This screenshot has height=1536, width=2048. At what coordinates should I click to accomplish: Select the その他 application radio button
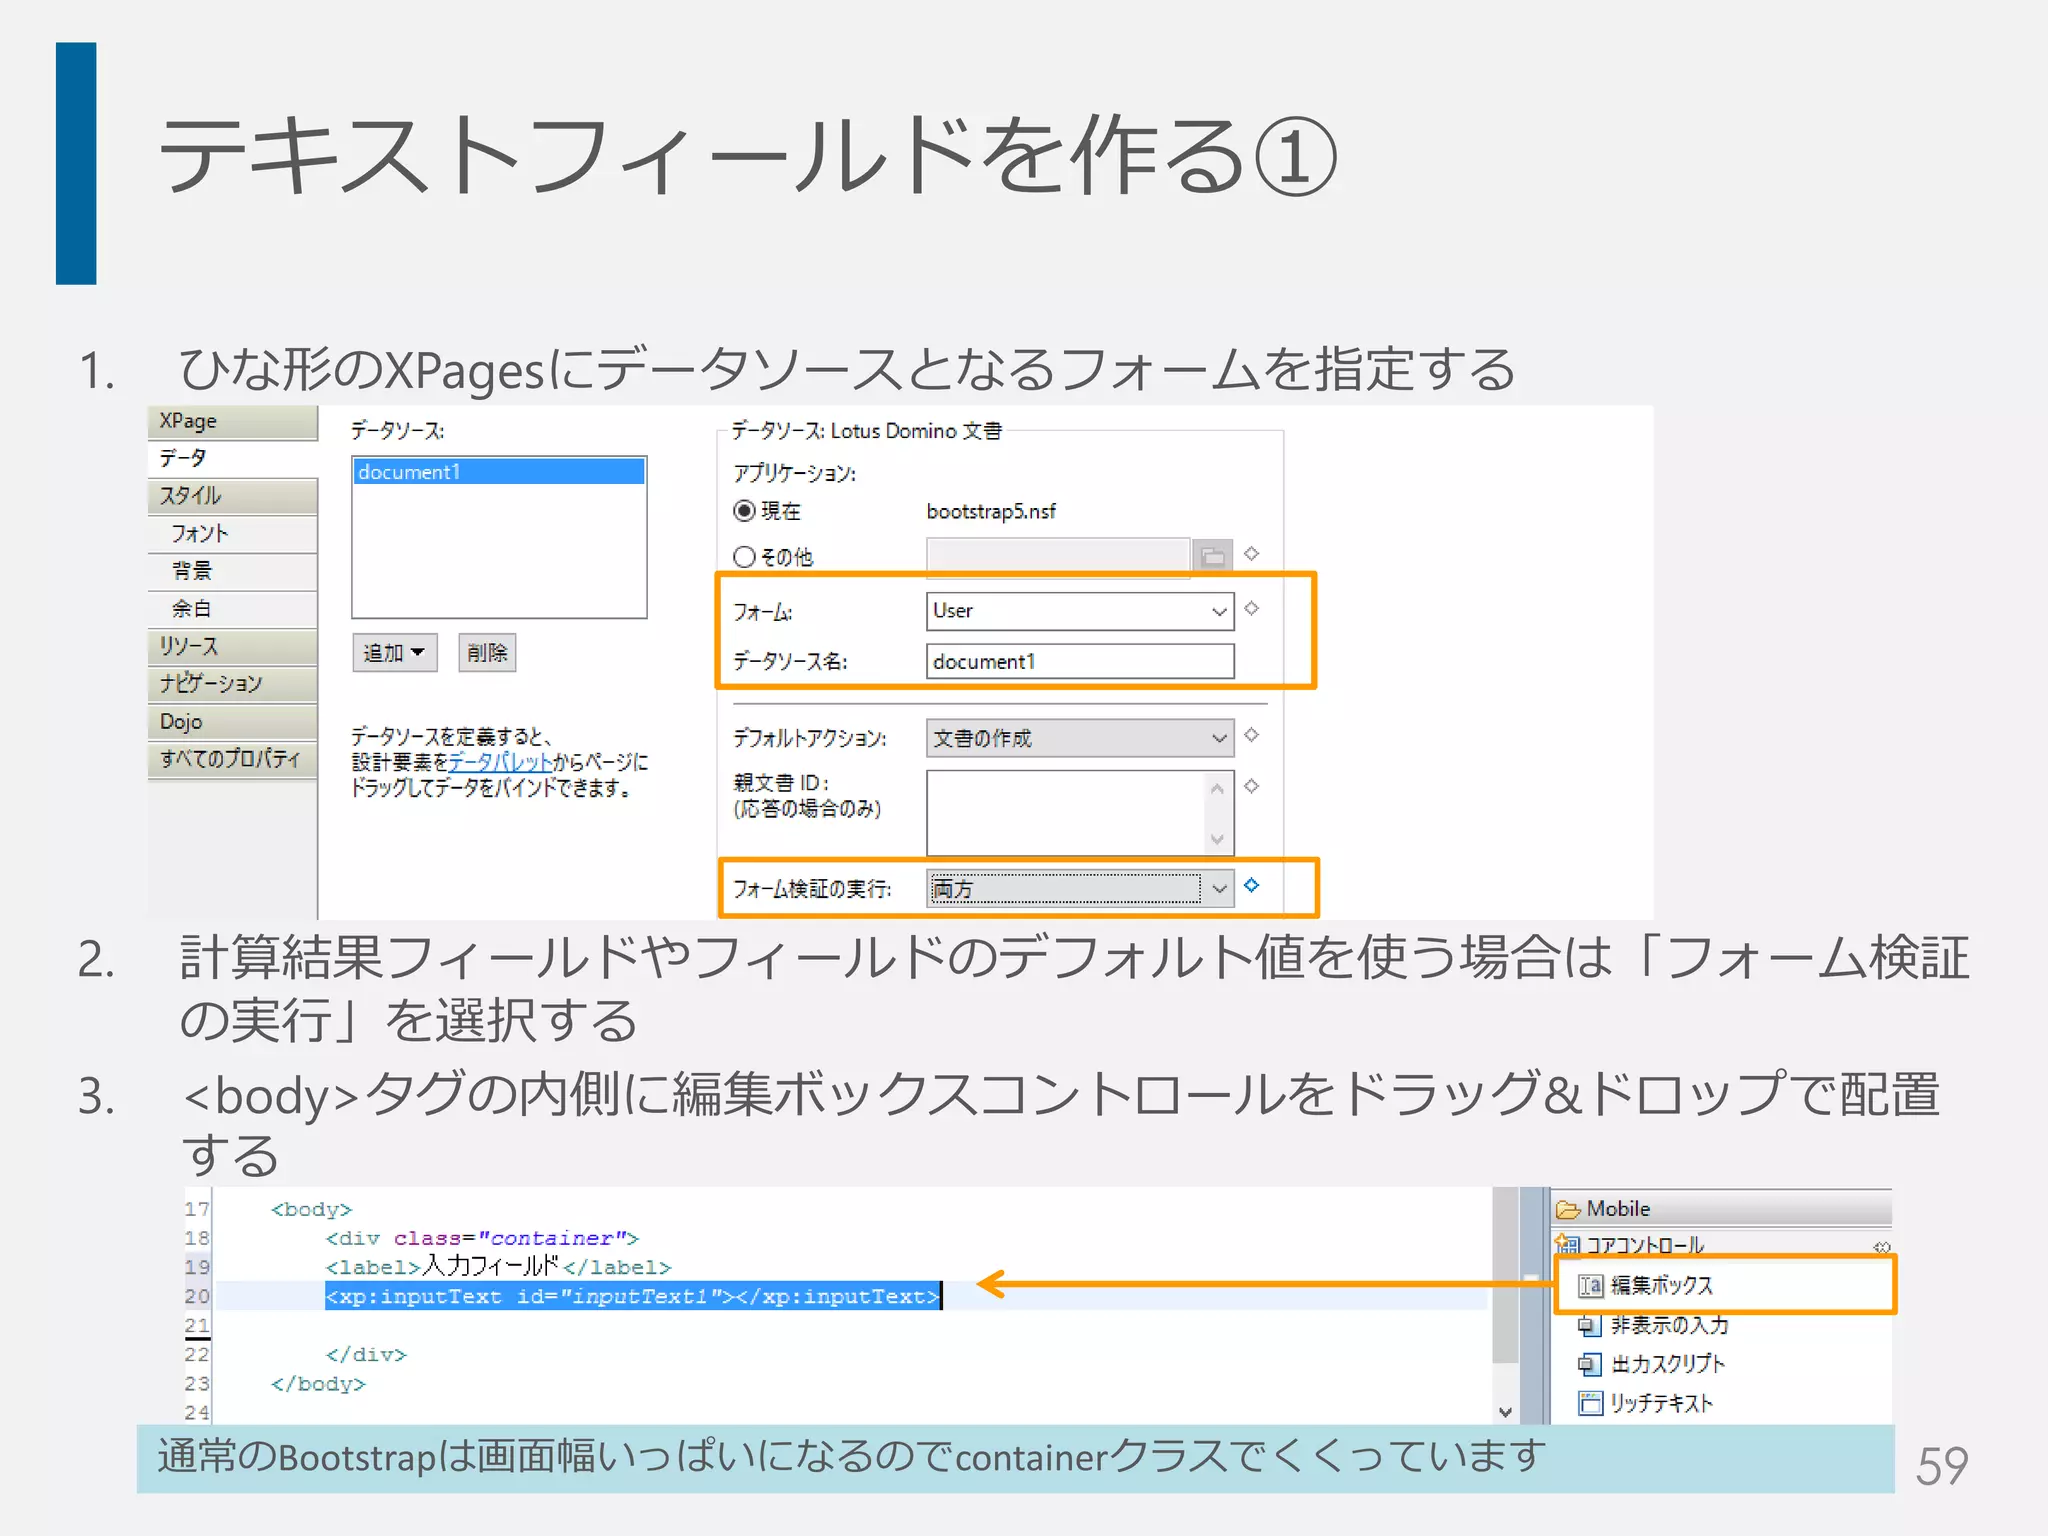coord(744,557)
